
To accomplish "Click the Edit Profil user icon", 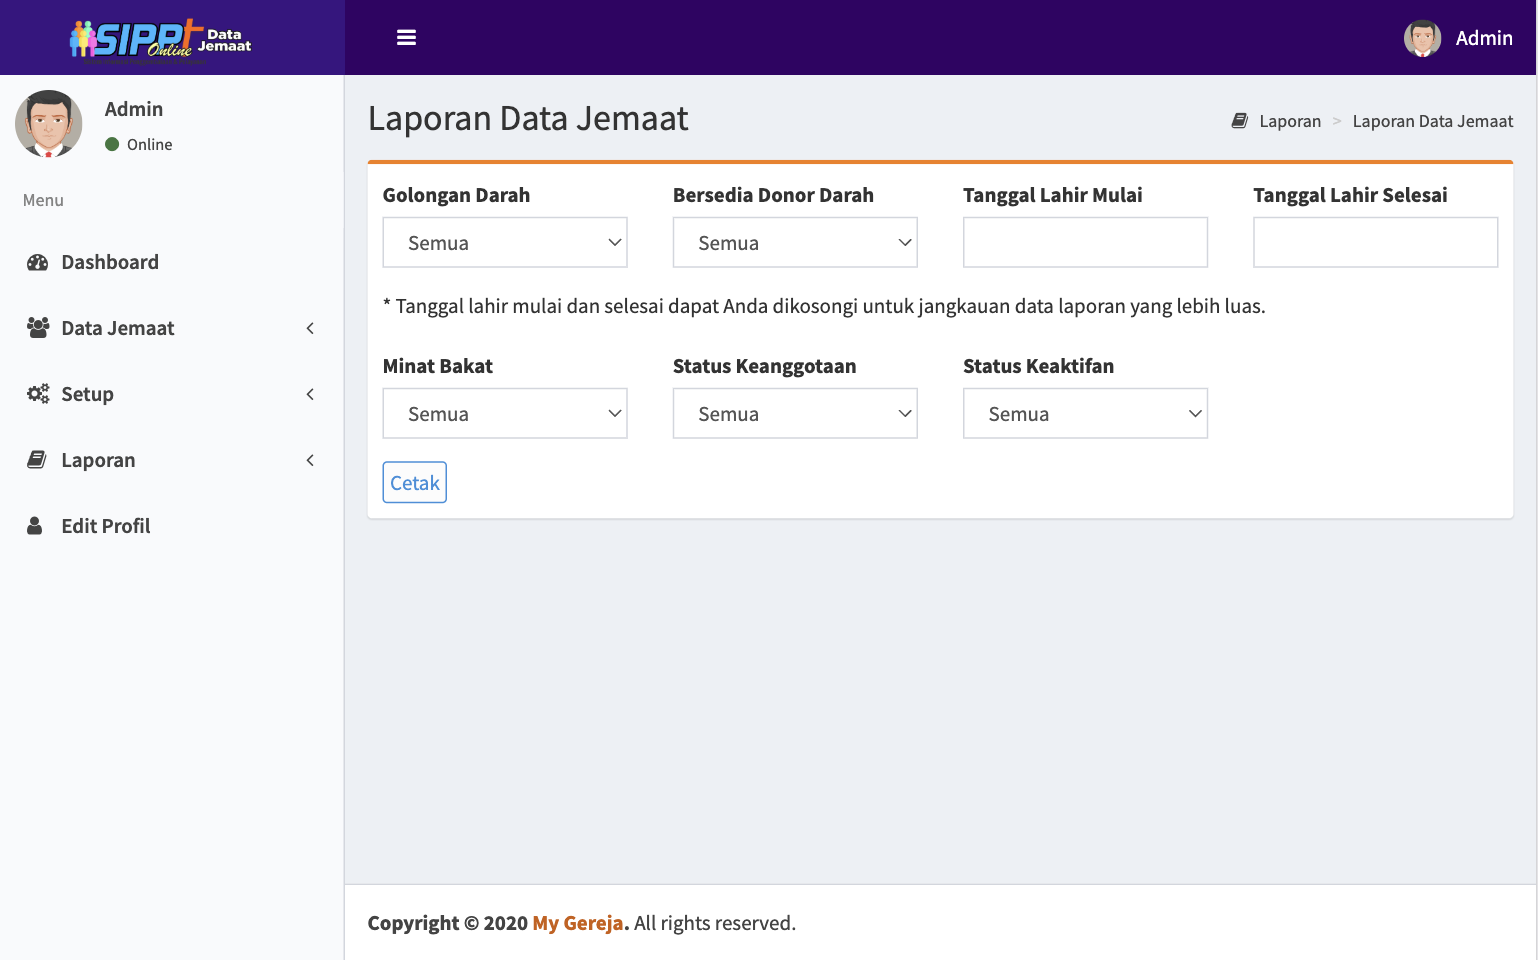I will (x=35, y=526).
